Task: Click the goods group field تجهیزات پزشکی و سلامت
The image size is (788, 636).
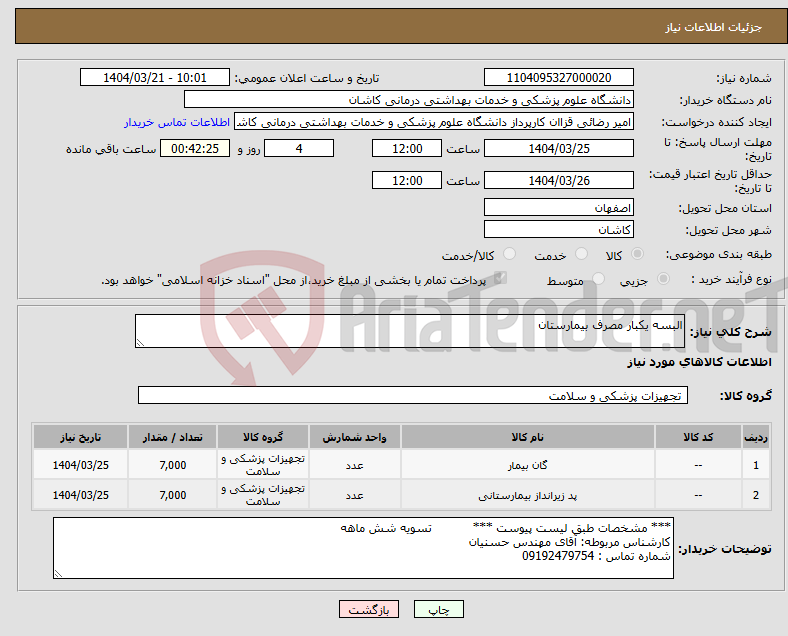Action: [413, 395]
